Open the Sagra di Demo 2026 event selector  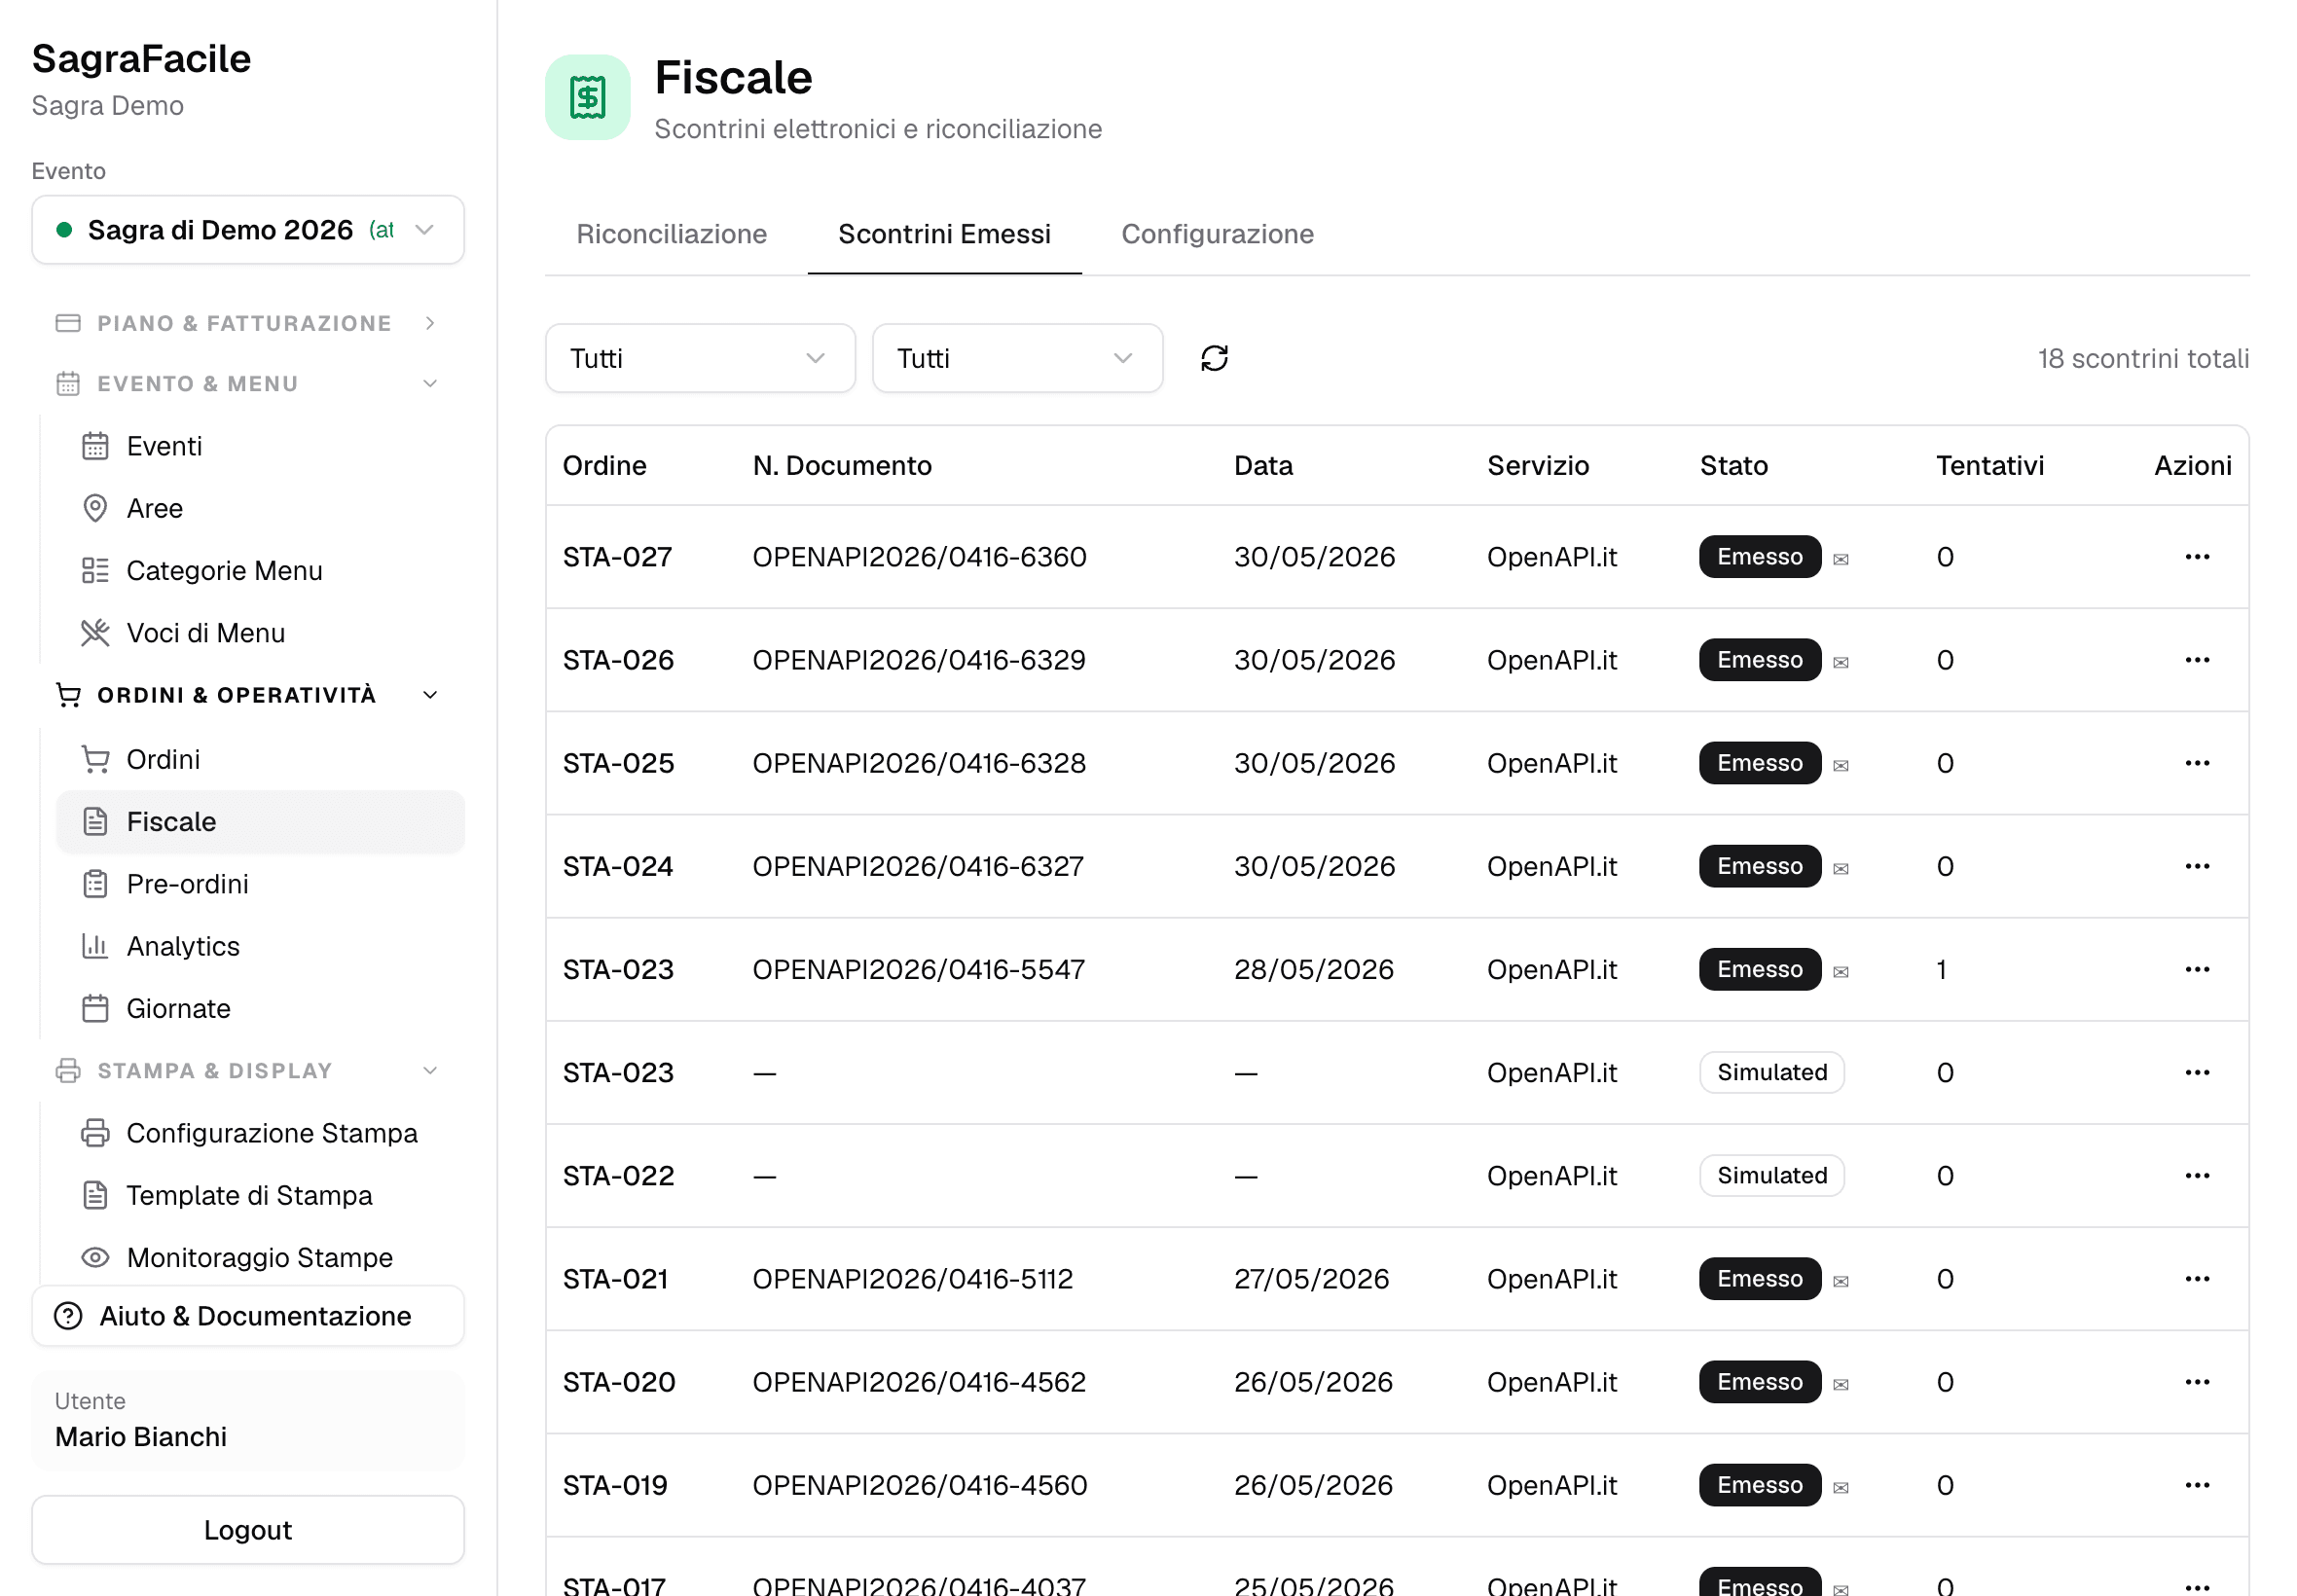click(247, 230)
